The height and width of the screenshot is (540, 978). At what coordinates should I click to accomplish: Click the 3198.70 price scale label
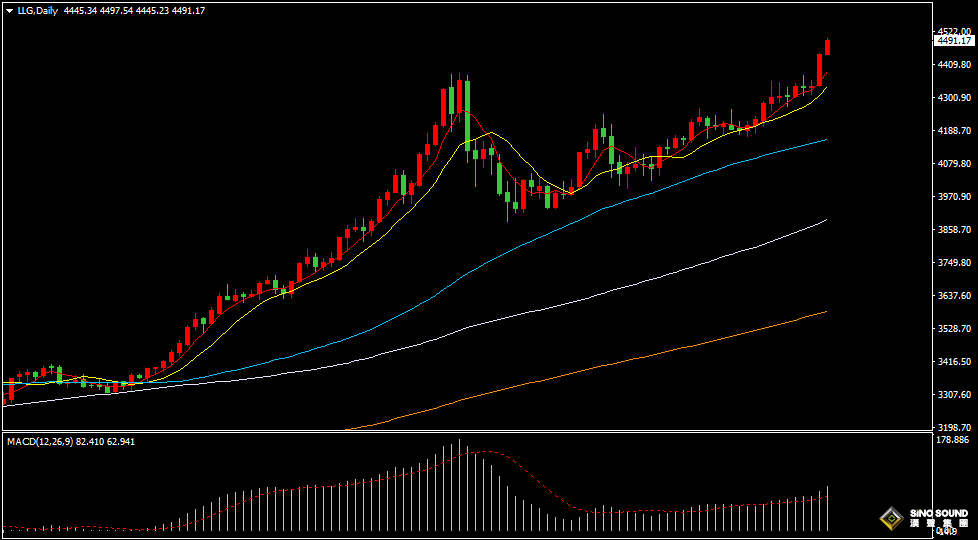pos(951,427)
